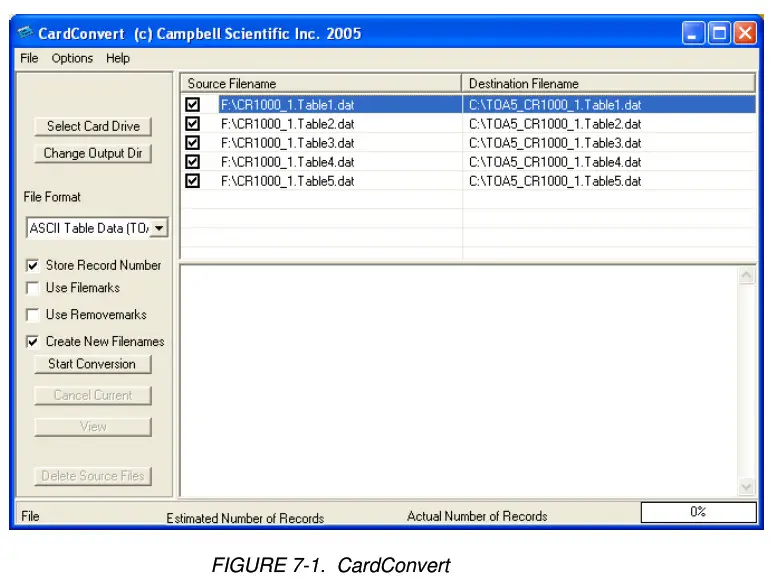This screenshot has width=782, height=580.
Task: Click the Destination Filename column header
Action: (608, 83)
